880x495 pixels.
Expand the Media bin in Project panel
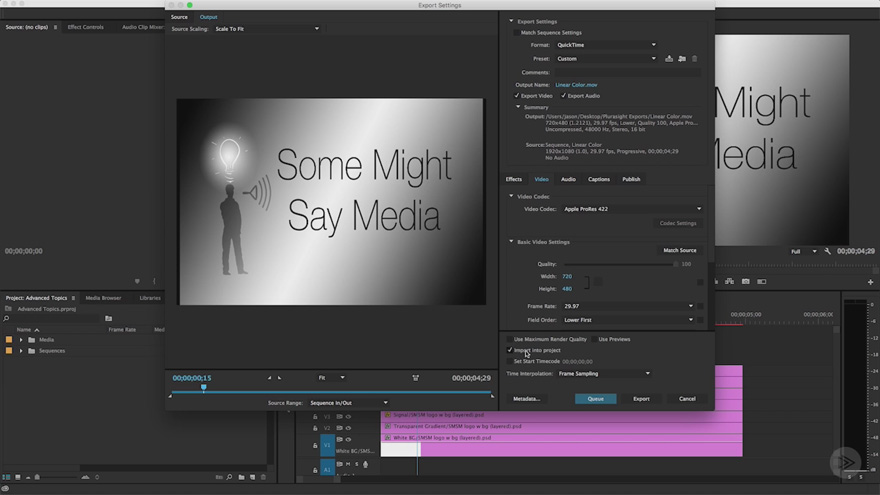[21, 340]
